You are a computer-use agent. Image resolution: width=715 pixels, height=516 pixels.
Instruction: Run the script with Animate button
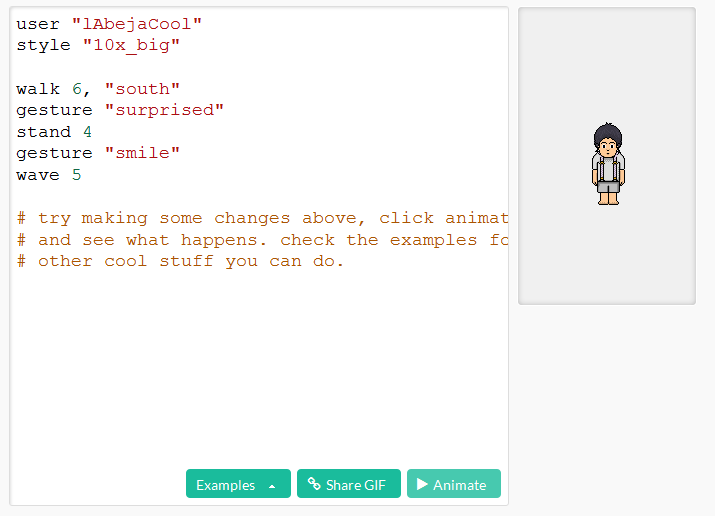(x=454, y=484)
